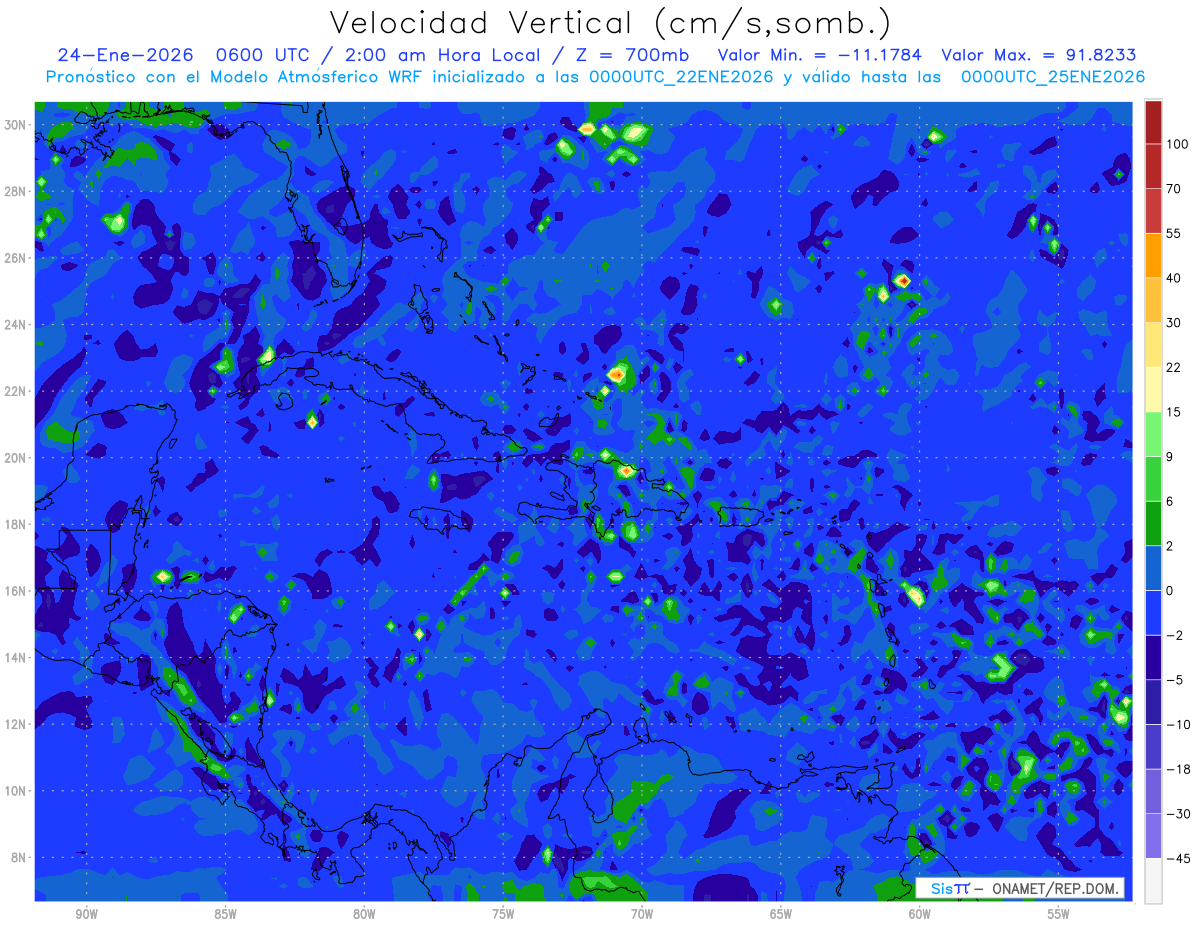1200x927 pixels.
Task: Click the colorbar label '-45'
Action: tap(1177, 859)
